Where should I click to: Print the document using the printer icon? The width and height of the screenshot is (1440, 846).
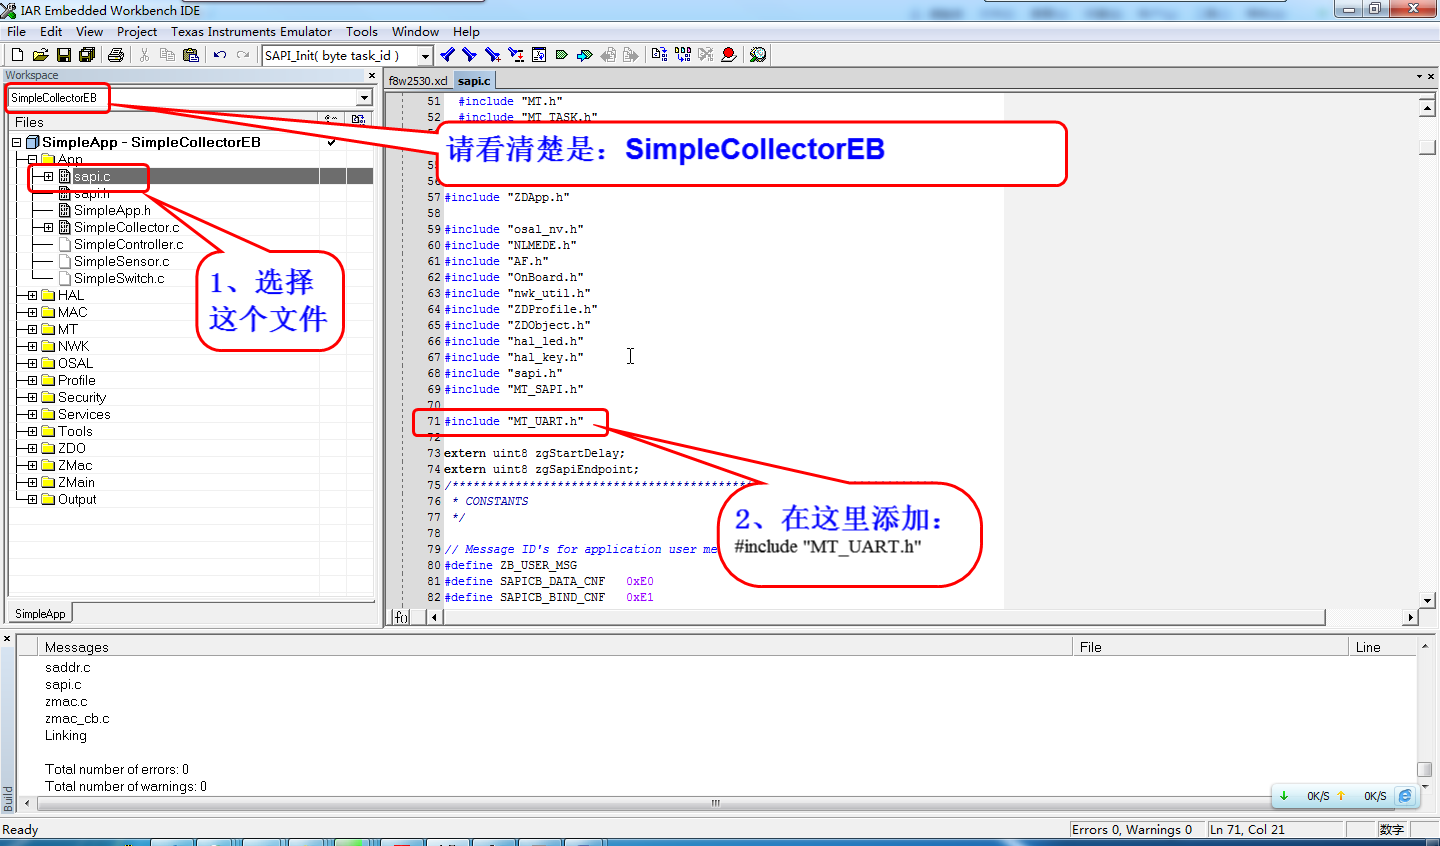coord(116,55)
